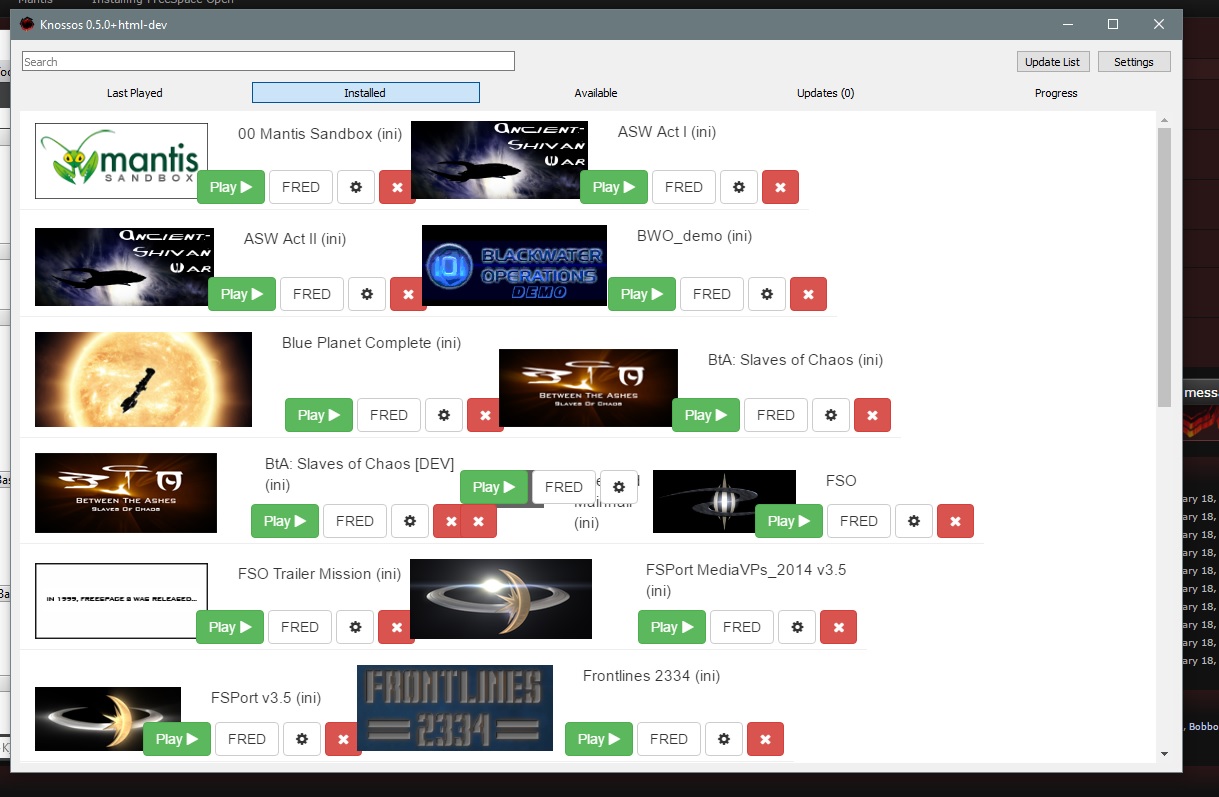Play Blue Planet Complete

pyautogui.click(x=319, y=415)
